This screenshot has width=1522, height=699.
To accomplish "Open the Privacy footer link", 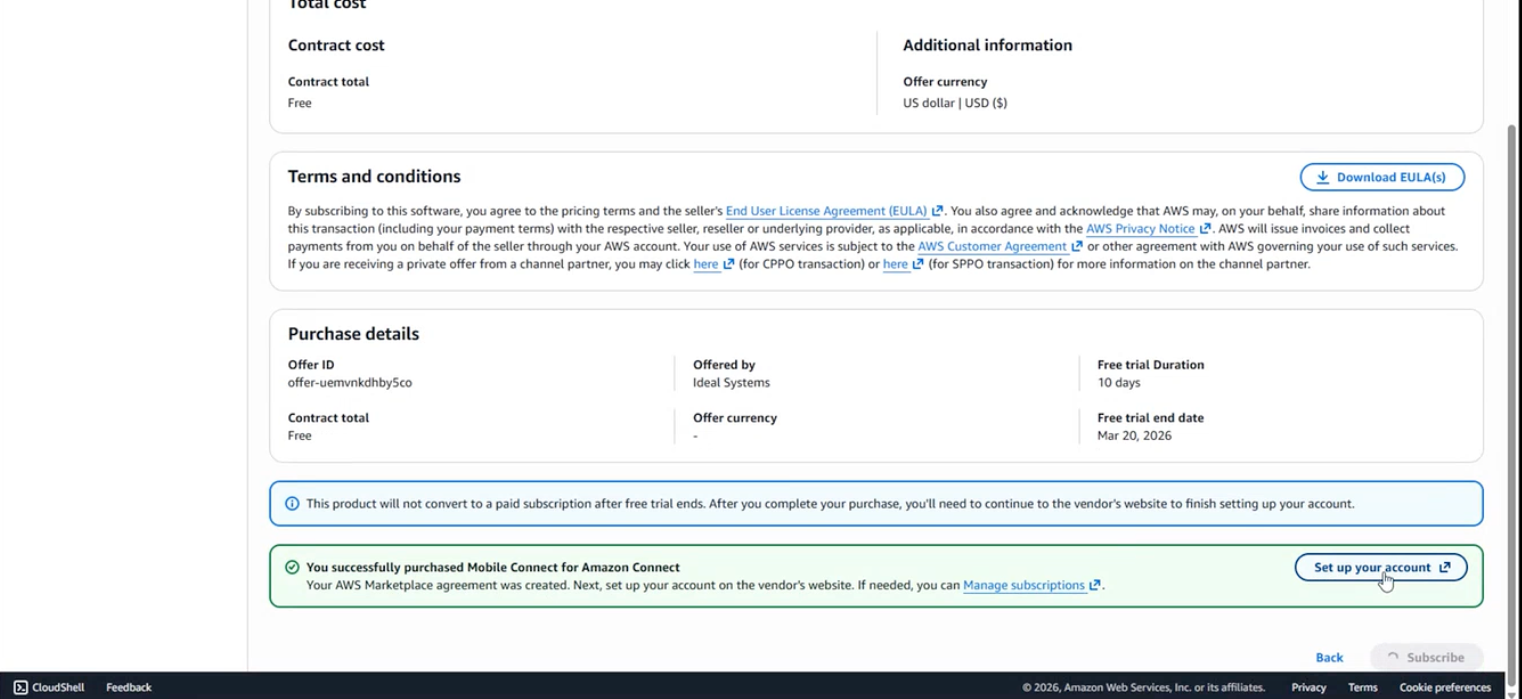I will [x=1308, y=687].
